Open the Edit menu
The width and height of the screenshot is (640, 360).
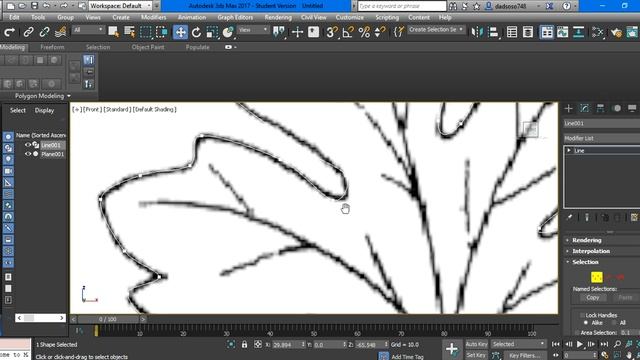(14, 17)
